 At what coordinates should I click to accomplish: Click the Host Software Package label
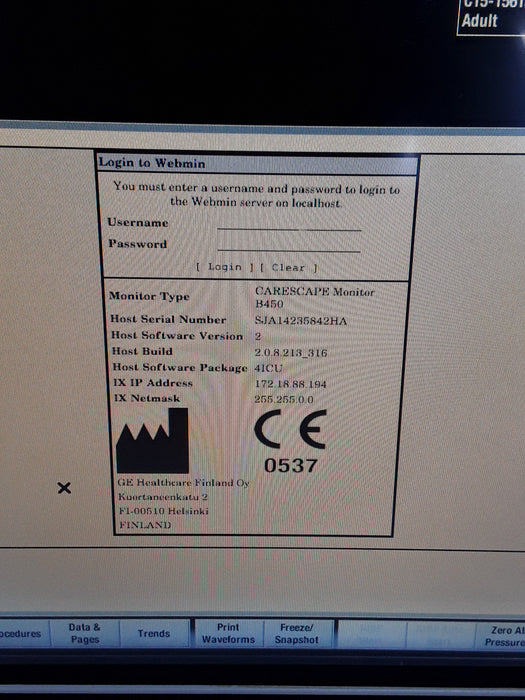click(180, 367)
